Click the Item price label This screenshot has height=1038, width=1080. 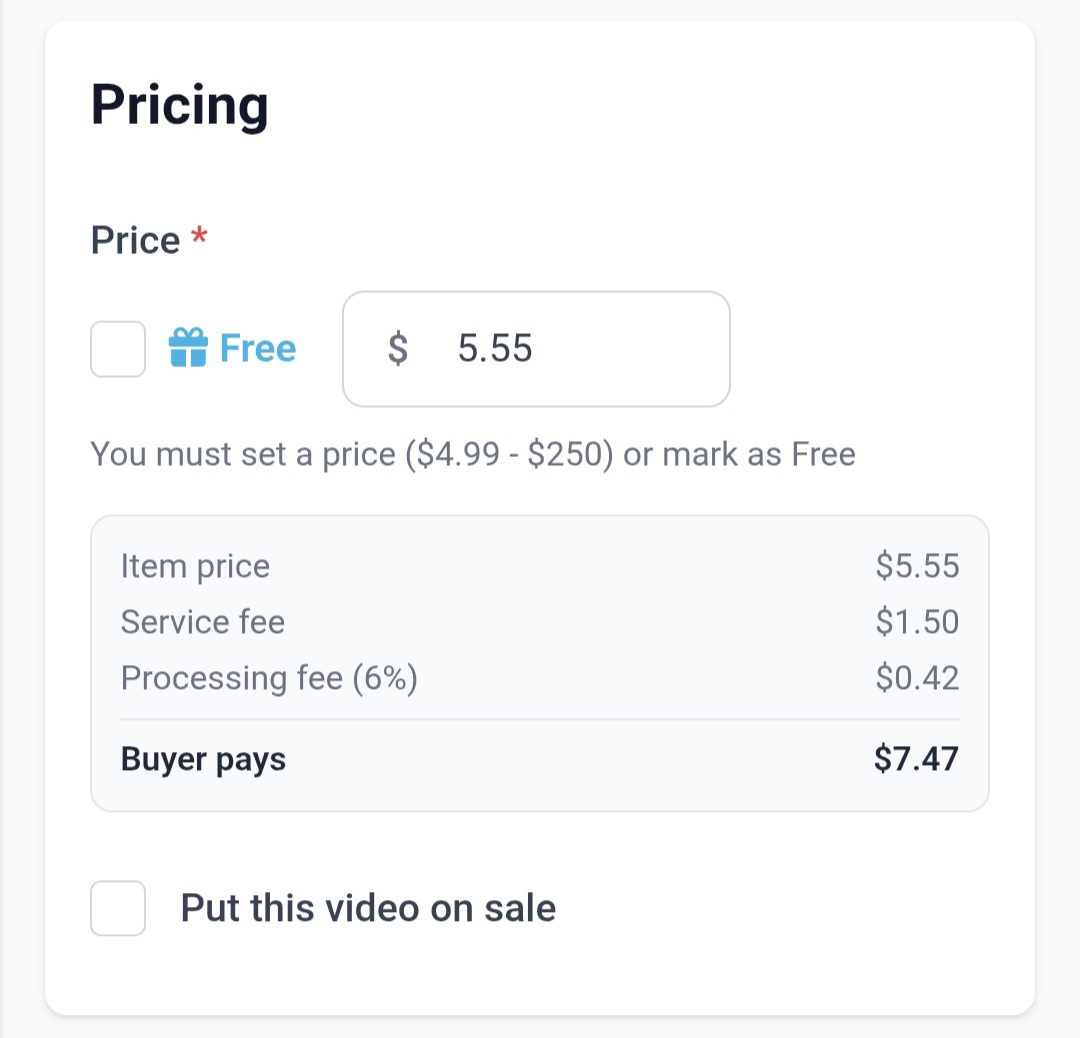click(x=195, y=567)
